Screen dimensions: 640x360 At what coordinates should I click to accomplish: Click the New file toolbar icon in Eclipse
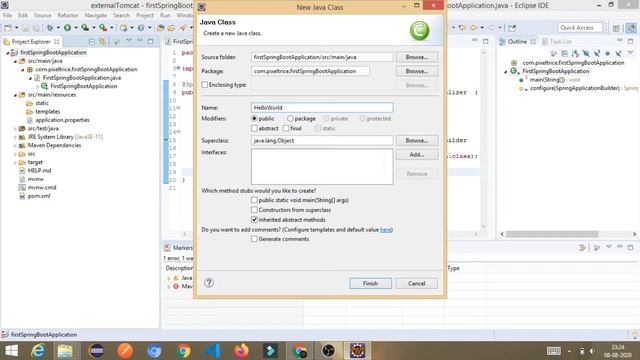(8, 28)
